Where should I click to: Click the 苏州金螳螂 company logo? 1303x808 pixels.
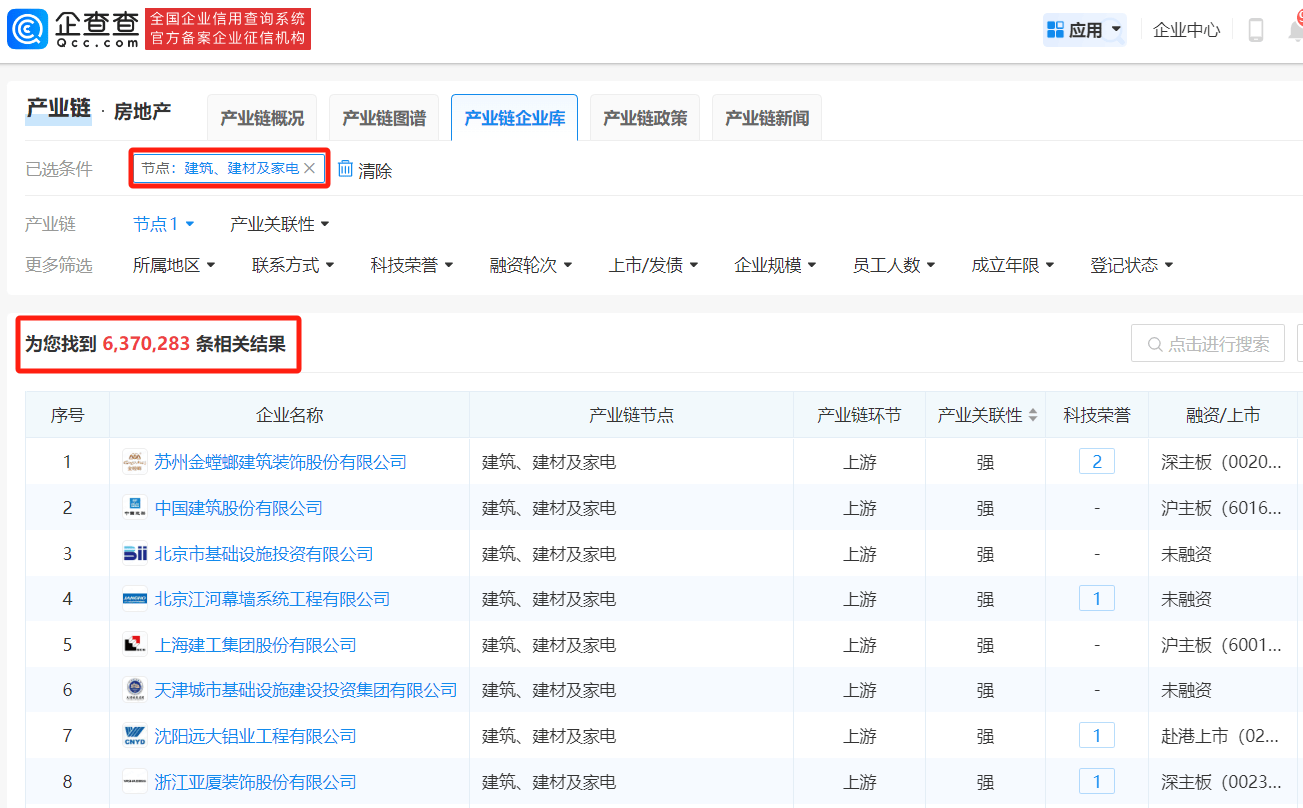135,462
